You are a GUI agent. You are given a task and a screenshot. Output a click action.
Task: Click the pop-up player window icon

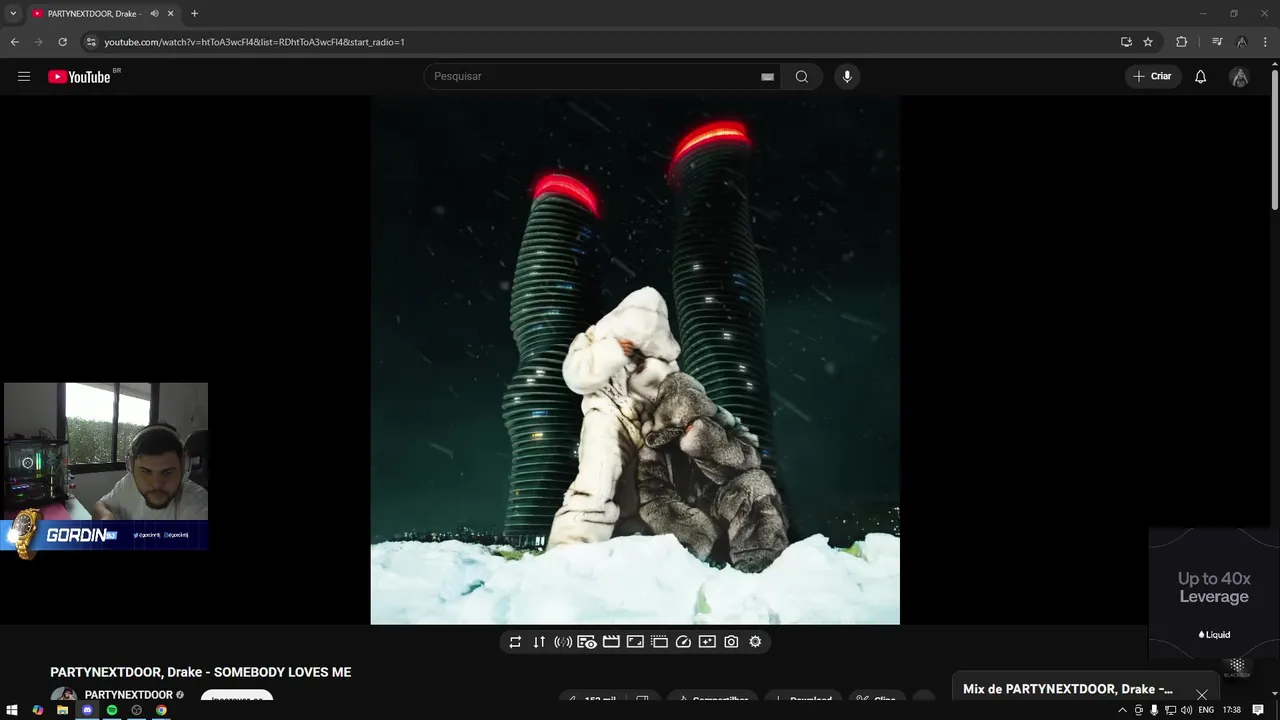659,642
